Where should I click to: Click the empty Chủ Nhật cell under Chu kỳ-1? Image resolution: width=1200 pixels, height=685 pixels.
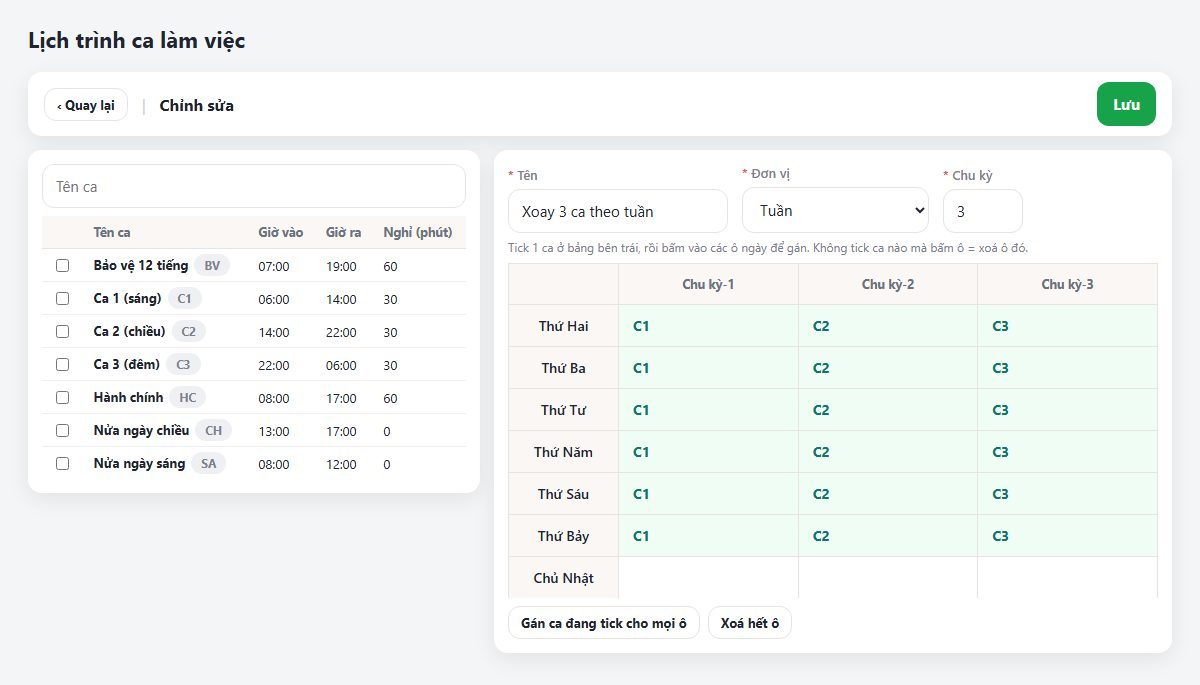click(x=708, y=578)
